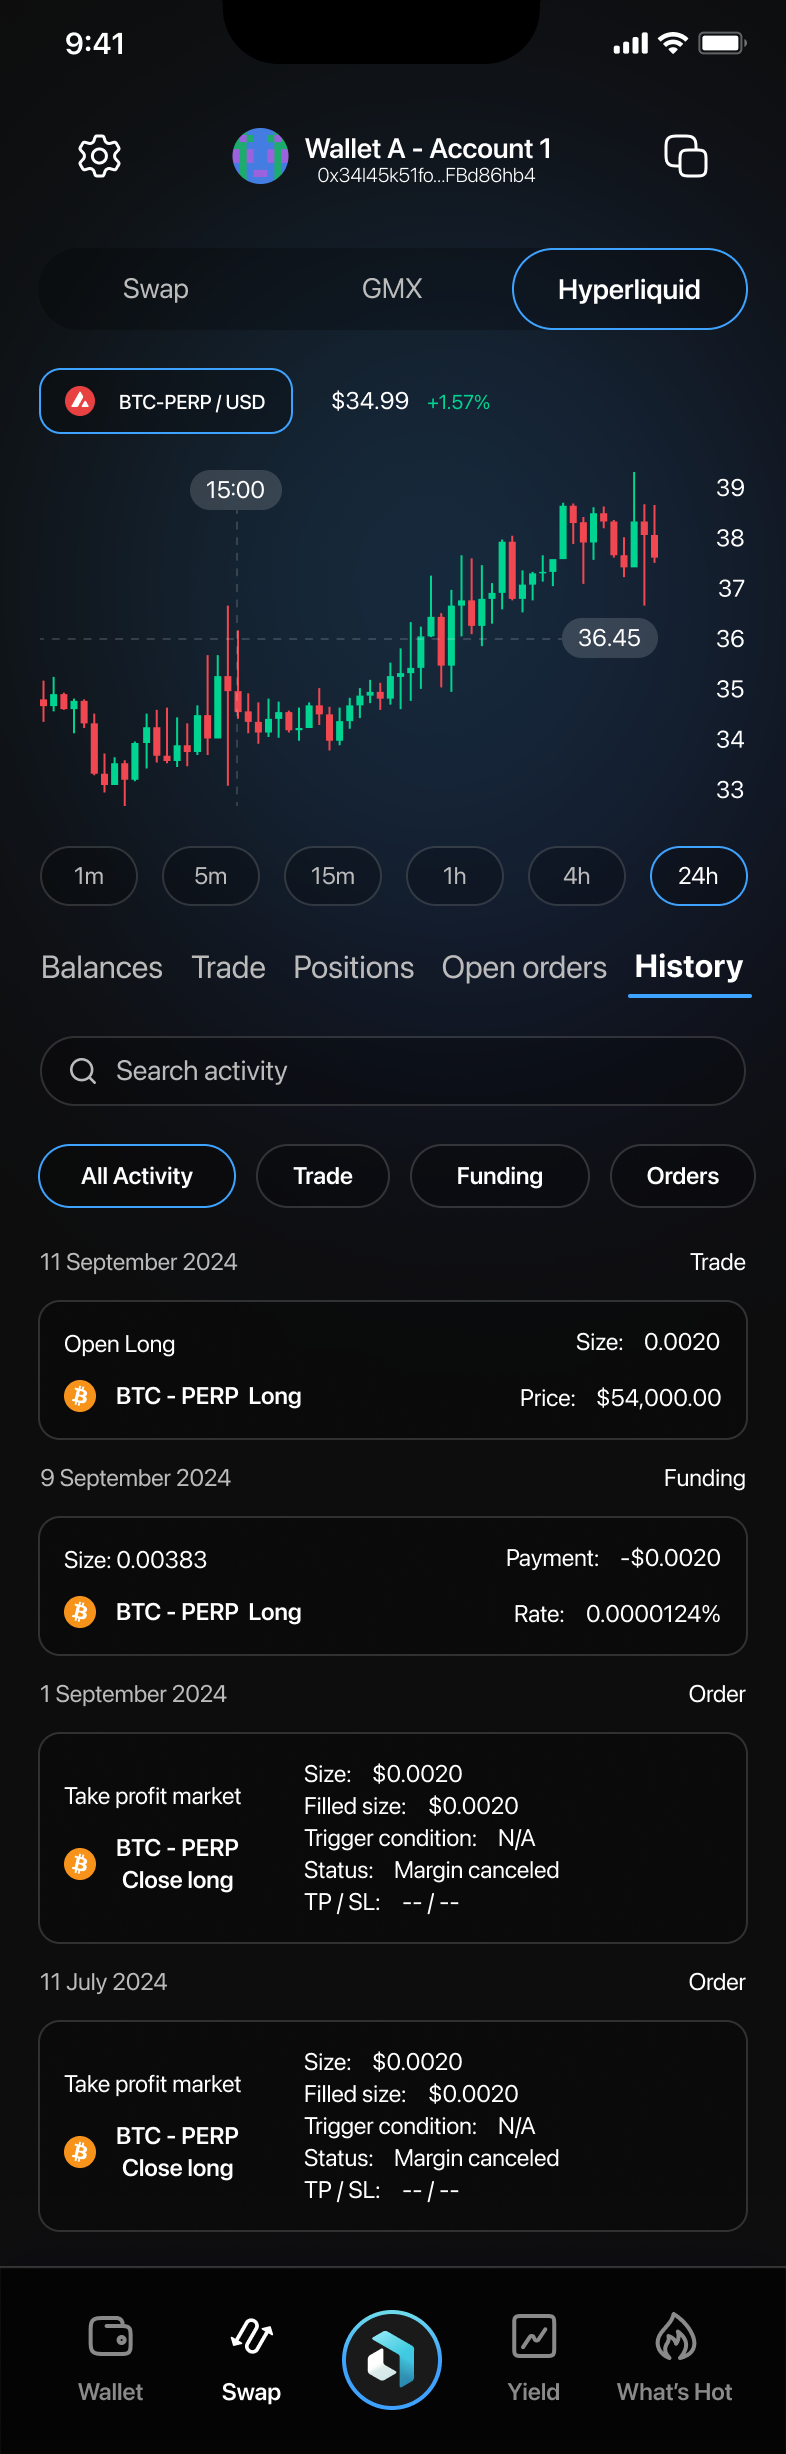Open the Positions tab
The height and width of the screenshot is (2454, 786).
354,968
